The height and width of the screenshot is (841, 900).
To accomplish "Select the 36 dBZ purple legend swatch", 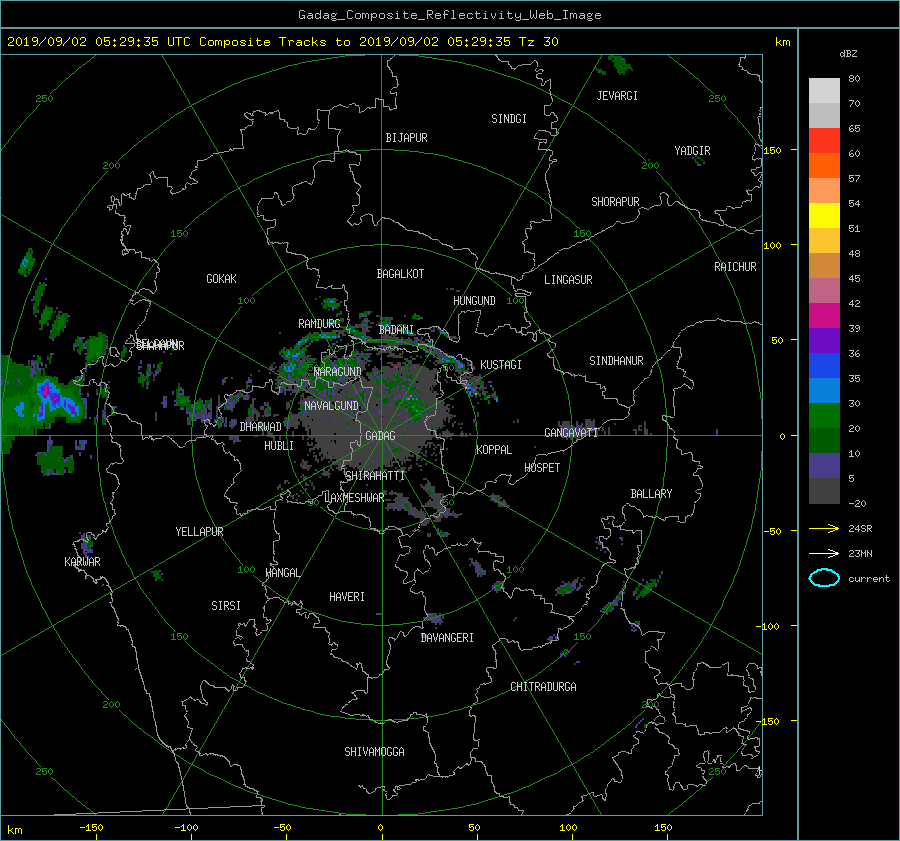I will tap(824, 340).
